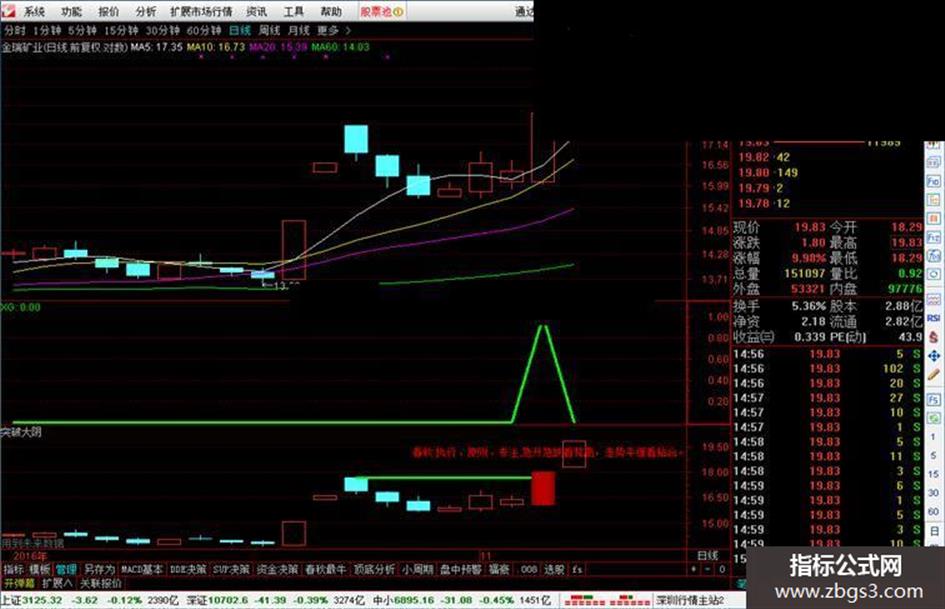This screenshot has height=609, width=945.
Task: Click the 选股 button in template bar
Action: pos(554,569)
